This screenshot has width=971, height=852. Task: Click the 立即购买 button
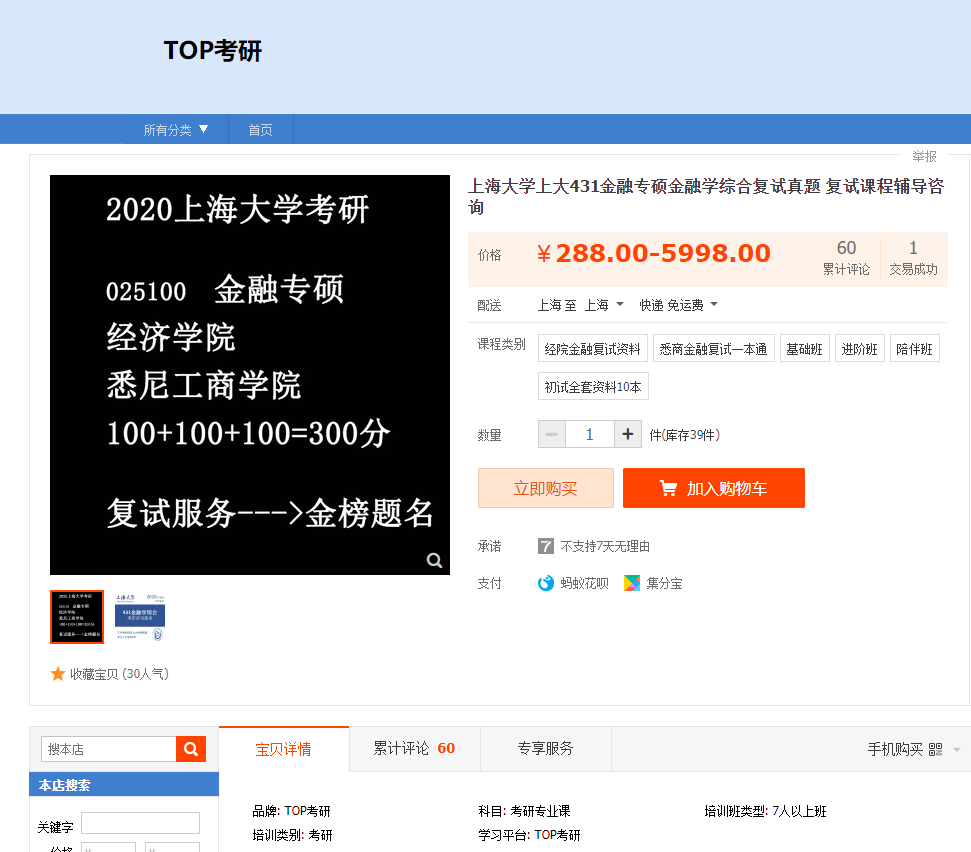pyautogui.click(x=546, y=488)
